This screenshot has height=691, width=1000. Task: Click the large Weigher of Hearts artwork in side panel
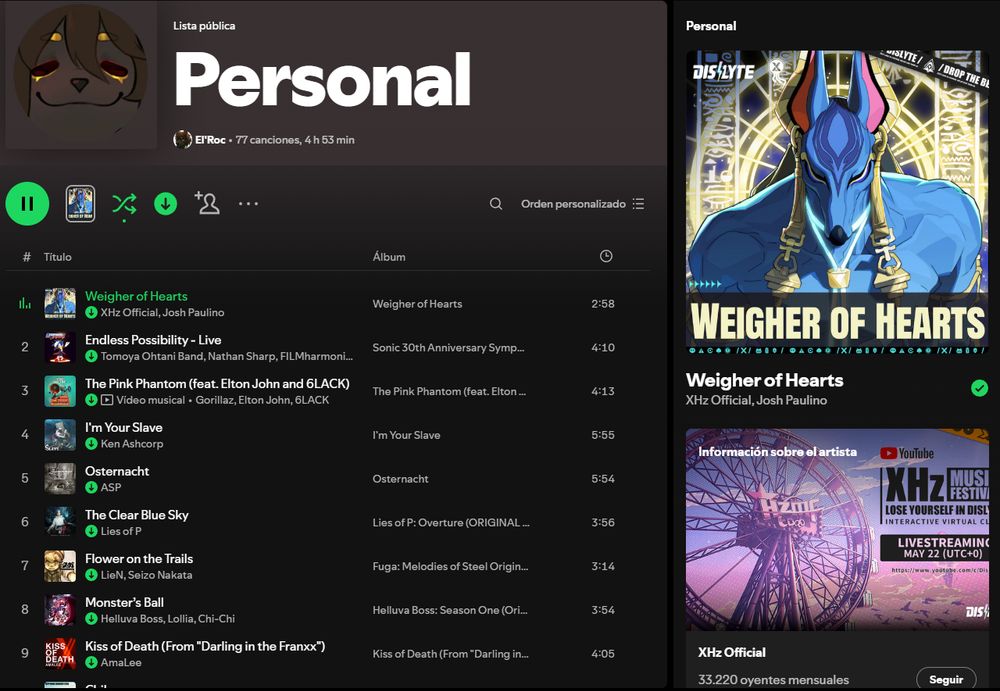point(837,202)
